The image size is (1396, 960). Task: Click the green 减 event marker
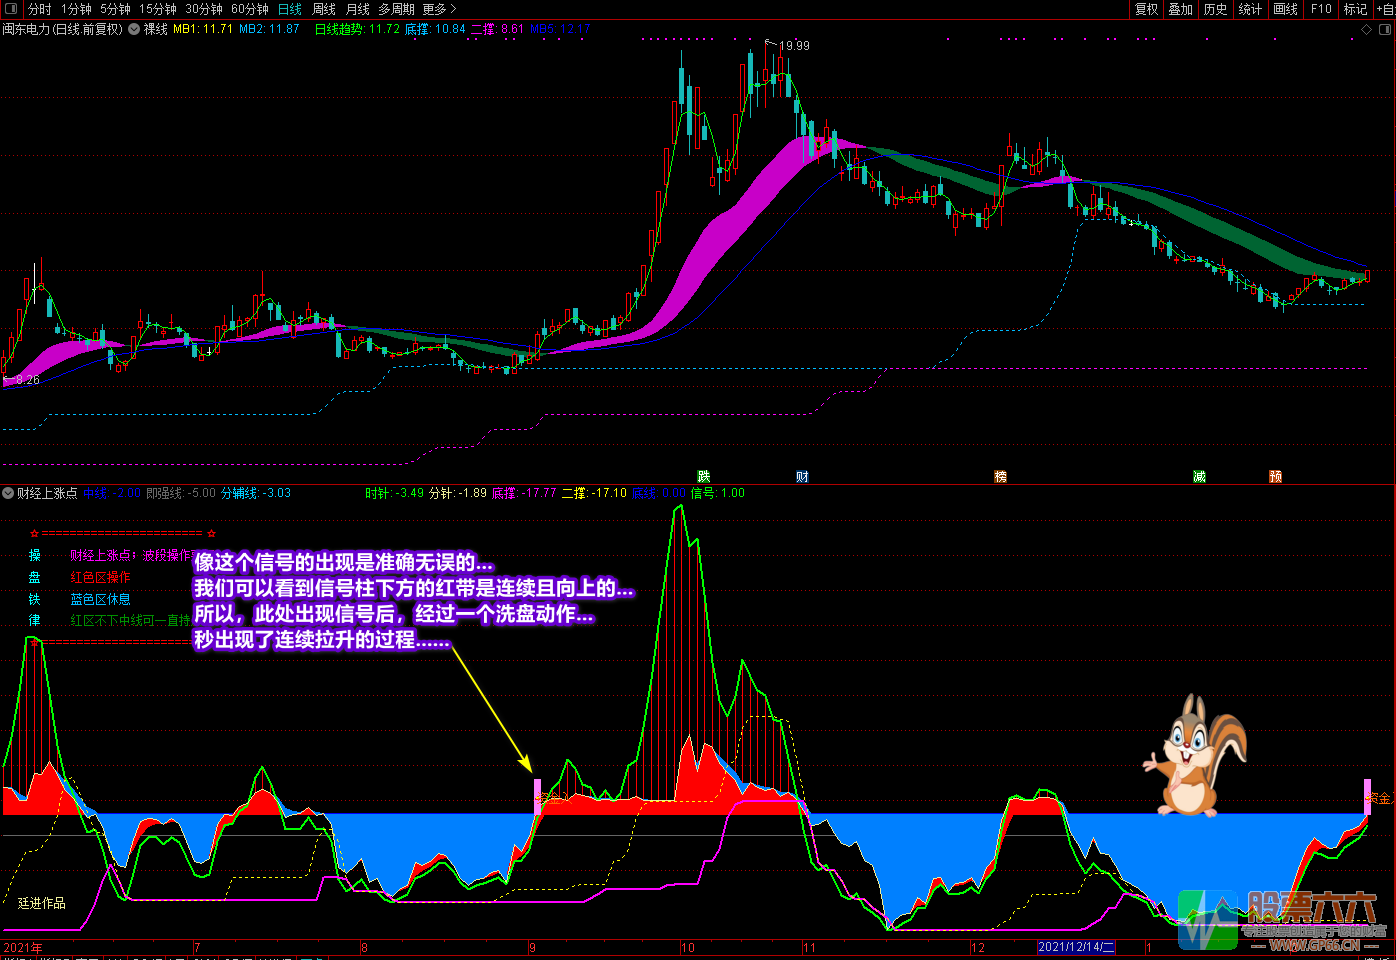point(1199,477)
